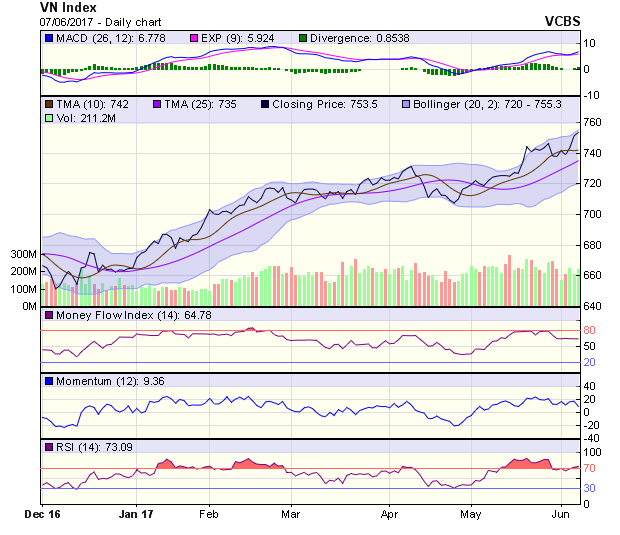Click the VCBS label at top right
Screen dimensions: 620x535
click(591, 20)
